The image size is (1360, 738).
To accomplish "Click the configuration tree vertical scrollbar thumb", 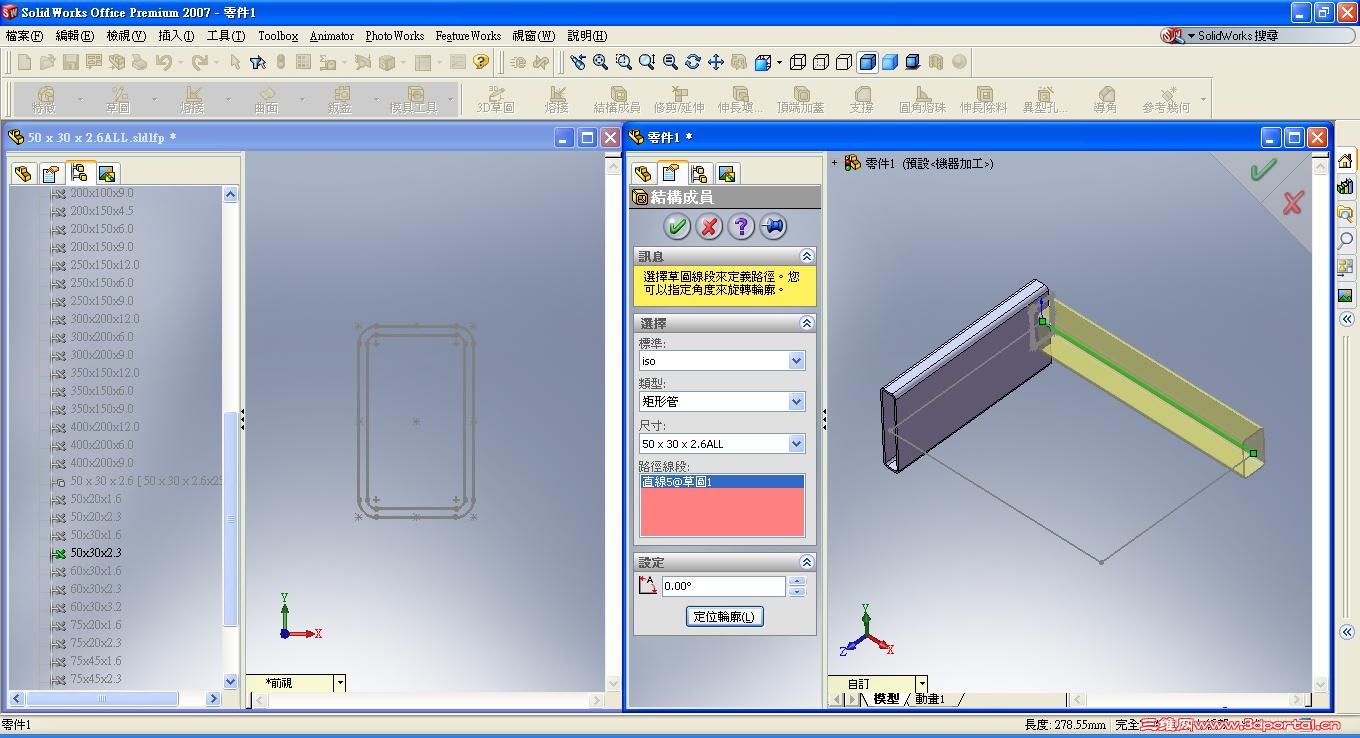I will pyautogui.click(x=231, y=518).
